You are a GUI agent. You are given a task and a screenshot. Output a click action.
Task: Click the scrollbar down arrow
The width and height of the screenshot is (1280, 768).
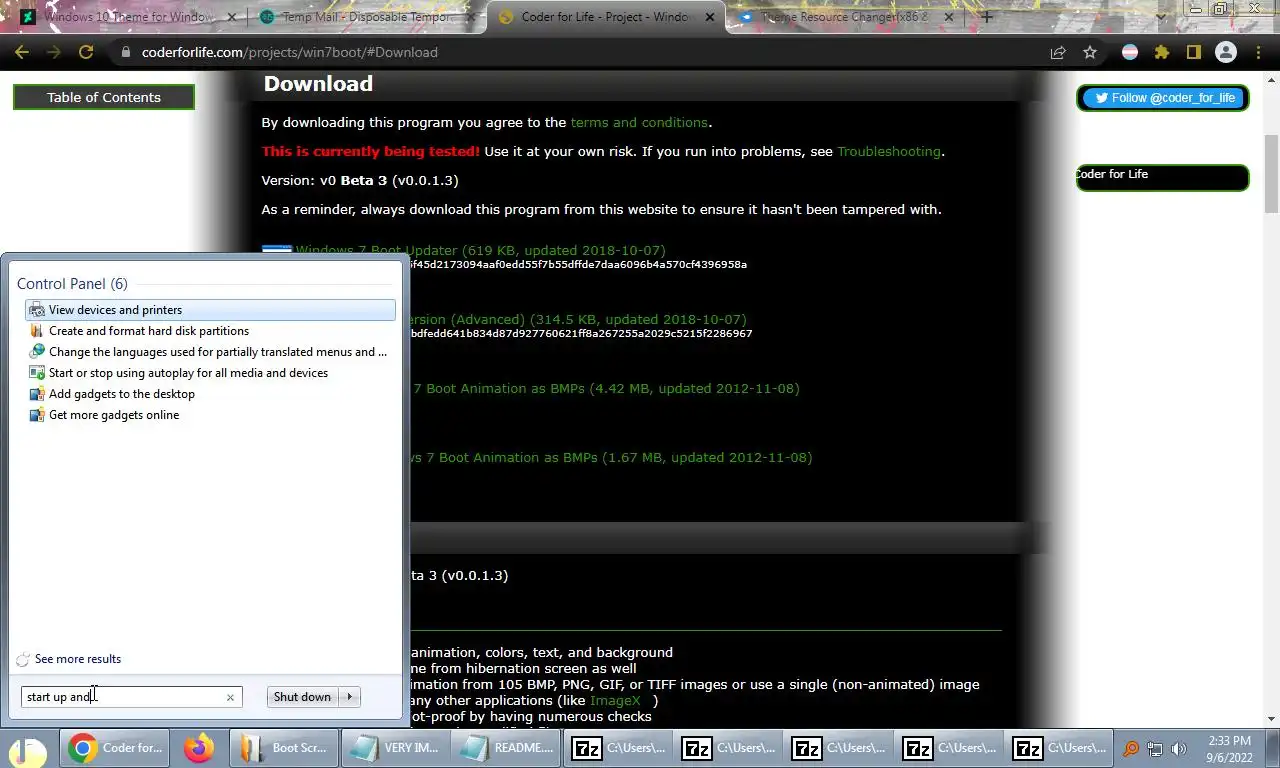tap(1271, 718)
